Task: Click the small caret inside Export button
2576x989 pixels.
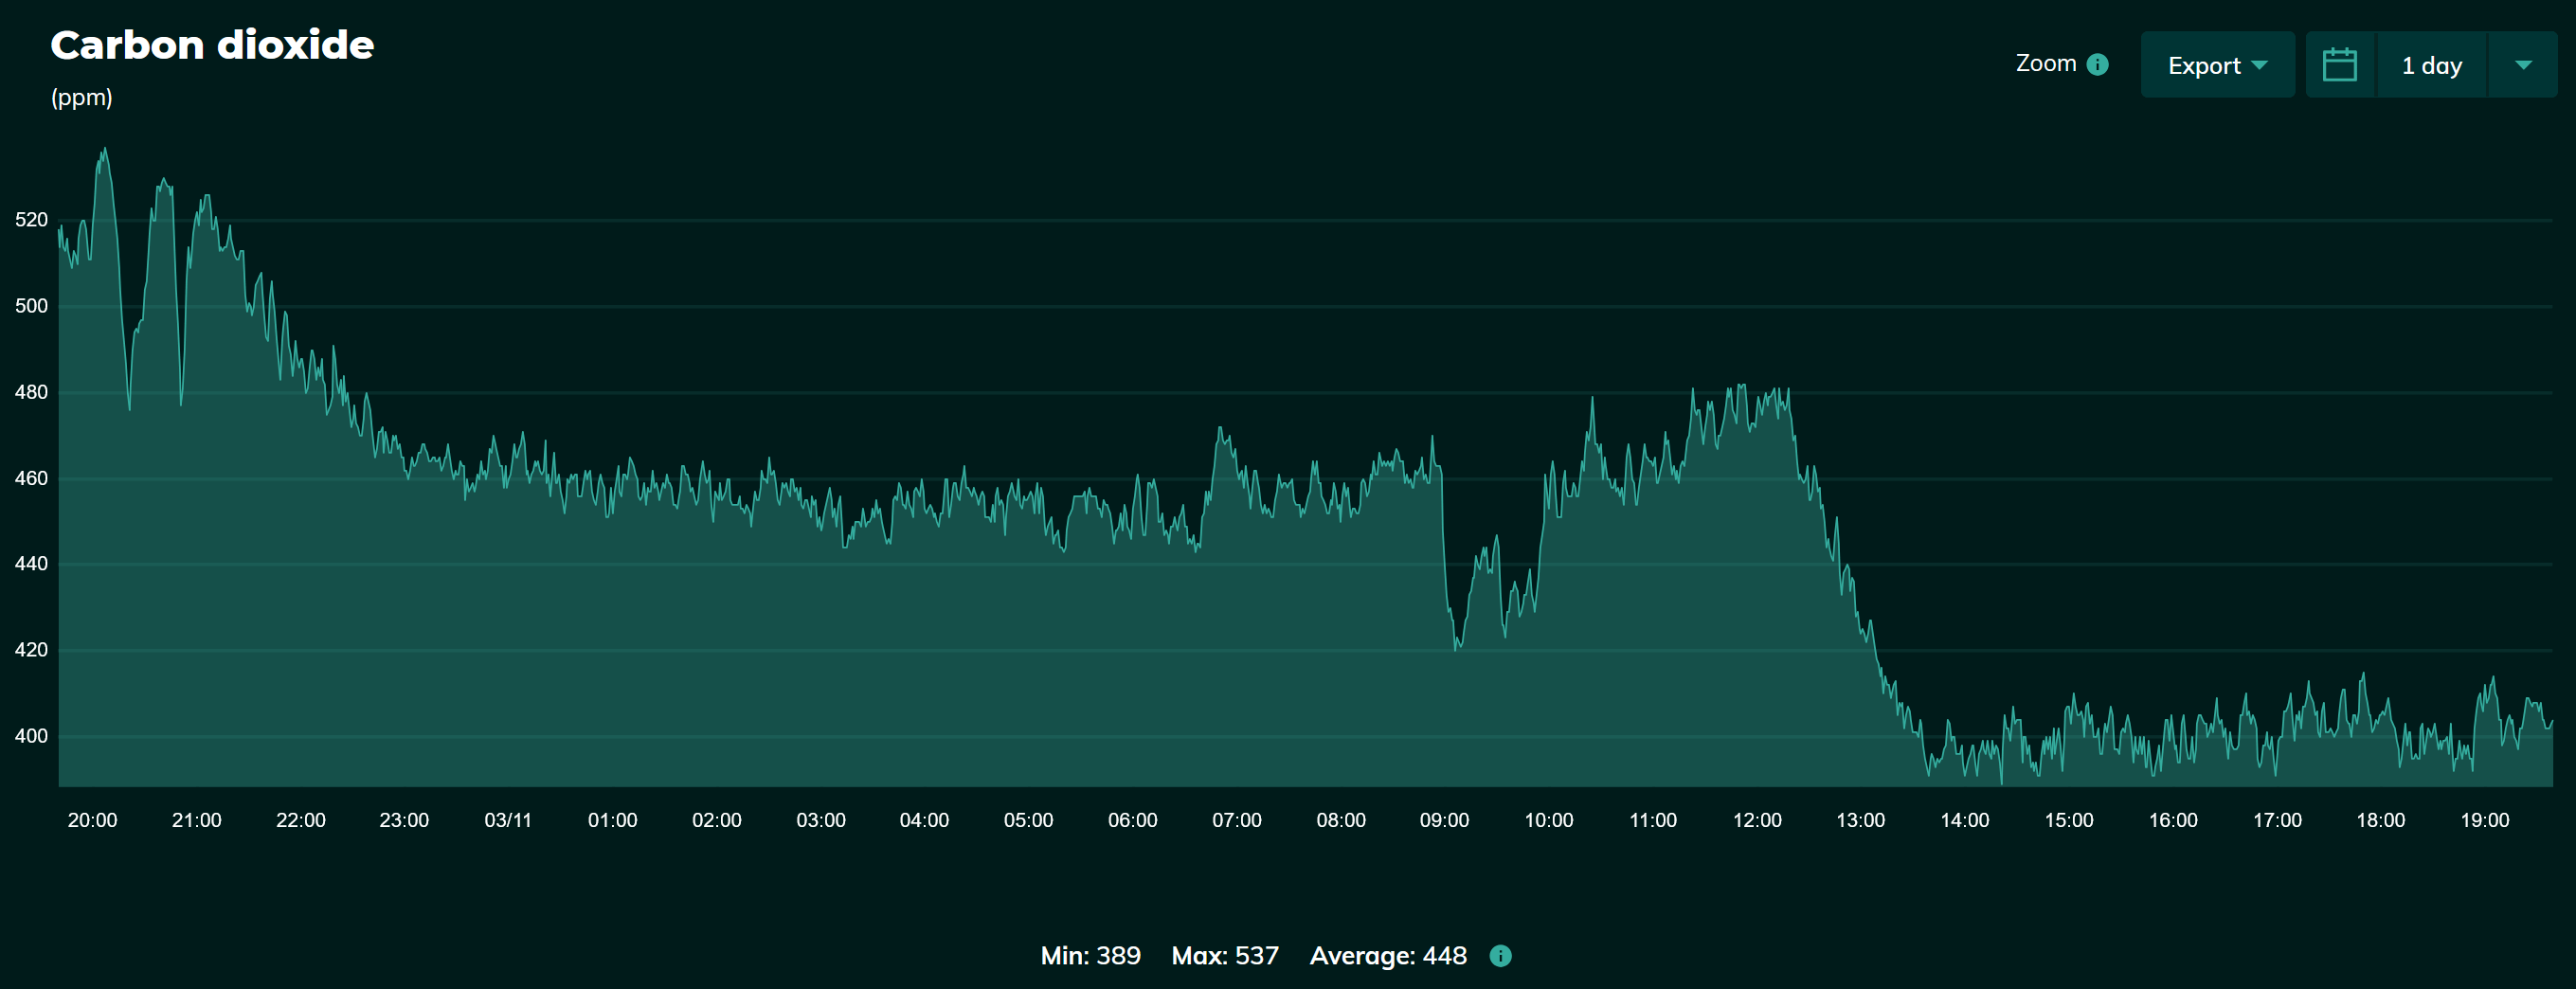Action: [x=2259, y=65]
